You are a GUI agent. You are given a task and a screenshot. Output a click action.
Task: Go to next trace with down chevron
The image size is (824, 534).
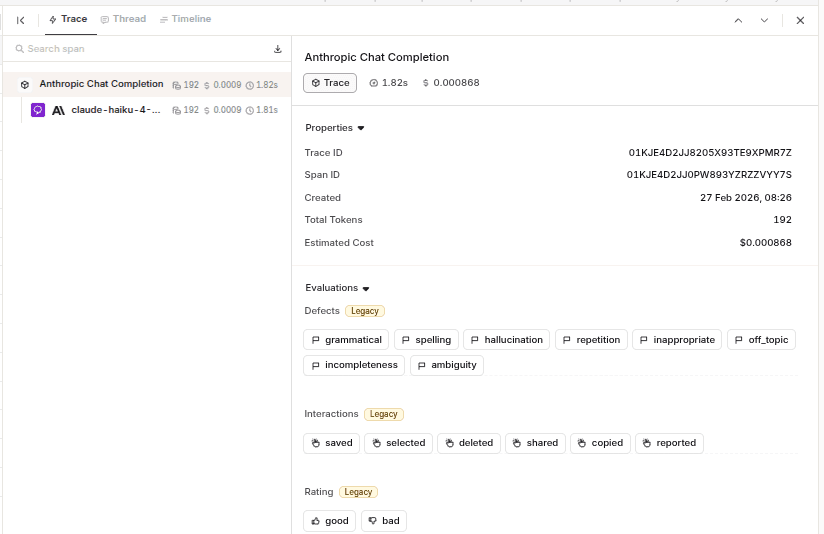tap(764, 20)
